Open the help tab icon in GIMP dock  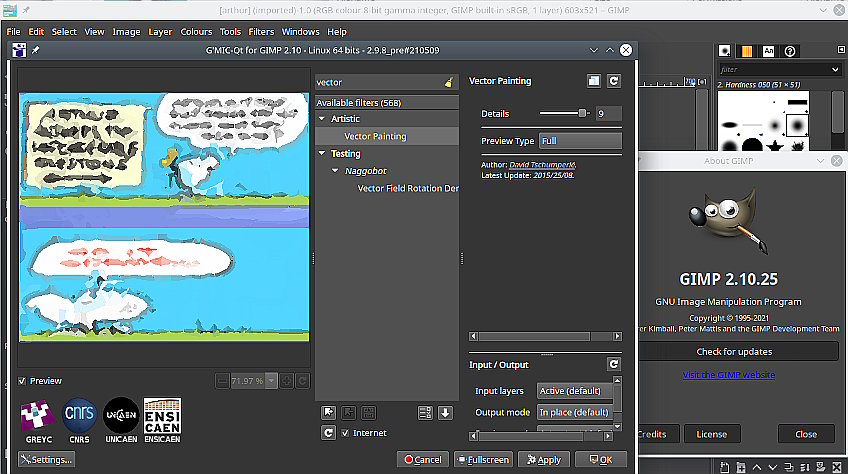click(790, 51)
